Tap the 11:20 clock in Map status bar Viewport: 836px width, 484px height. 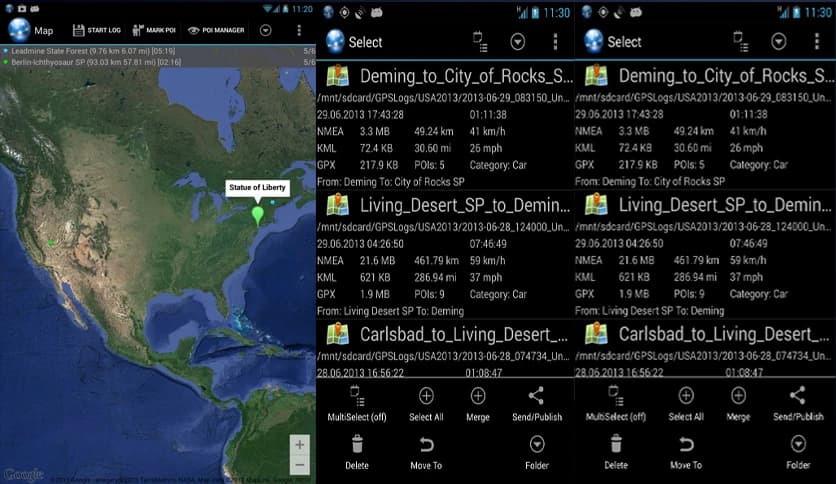tap(302, 9)
